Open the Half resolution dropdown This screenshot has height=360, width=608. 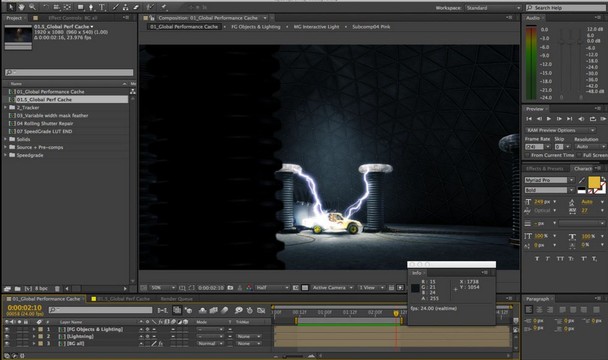point(273,287)
